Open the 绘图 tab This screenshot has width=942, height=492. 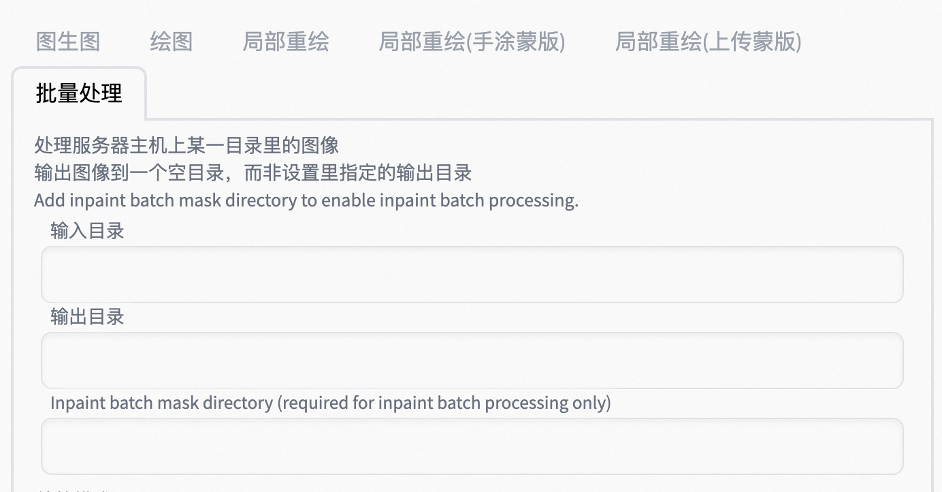click(171, 42)
